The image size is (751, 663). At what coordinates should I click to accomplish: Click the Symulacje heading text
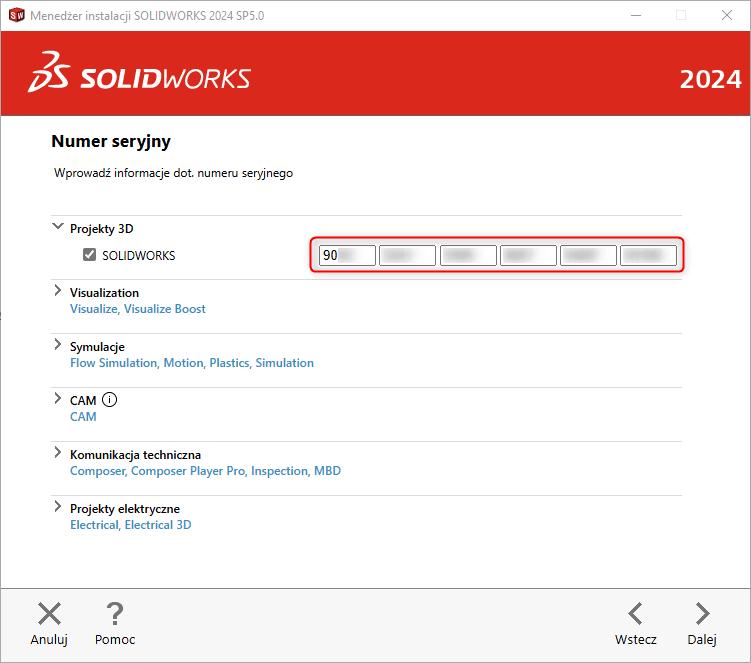97,347
